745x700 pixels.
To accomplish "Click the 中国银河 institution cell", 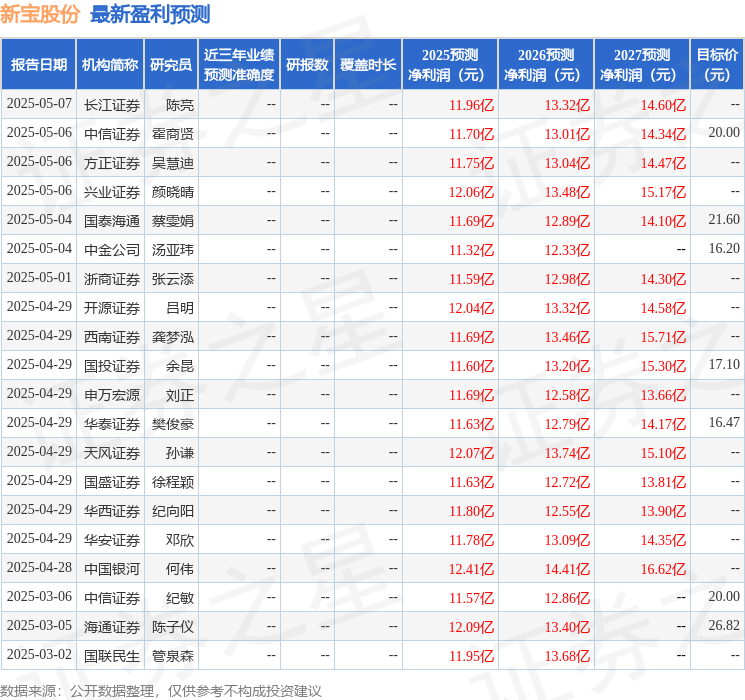I will coord(112,569).
